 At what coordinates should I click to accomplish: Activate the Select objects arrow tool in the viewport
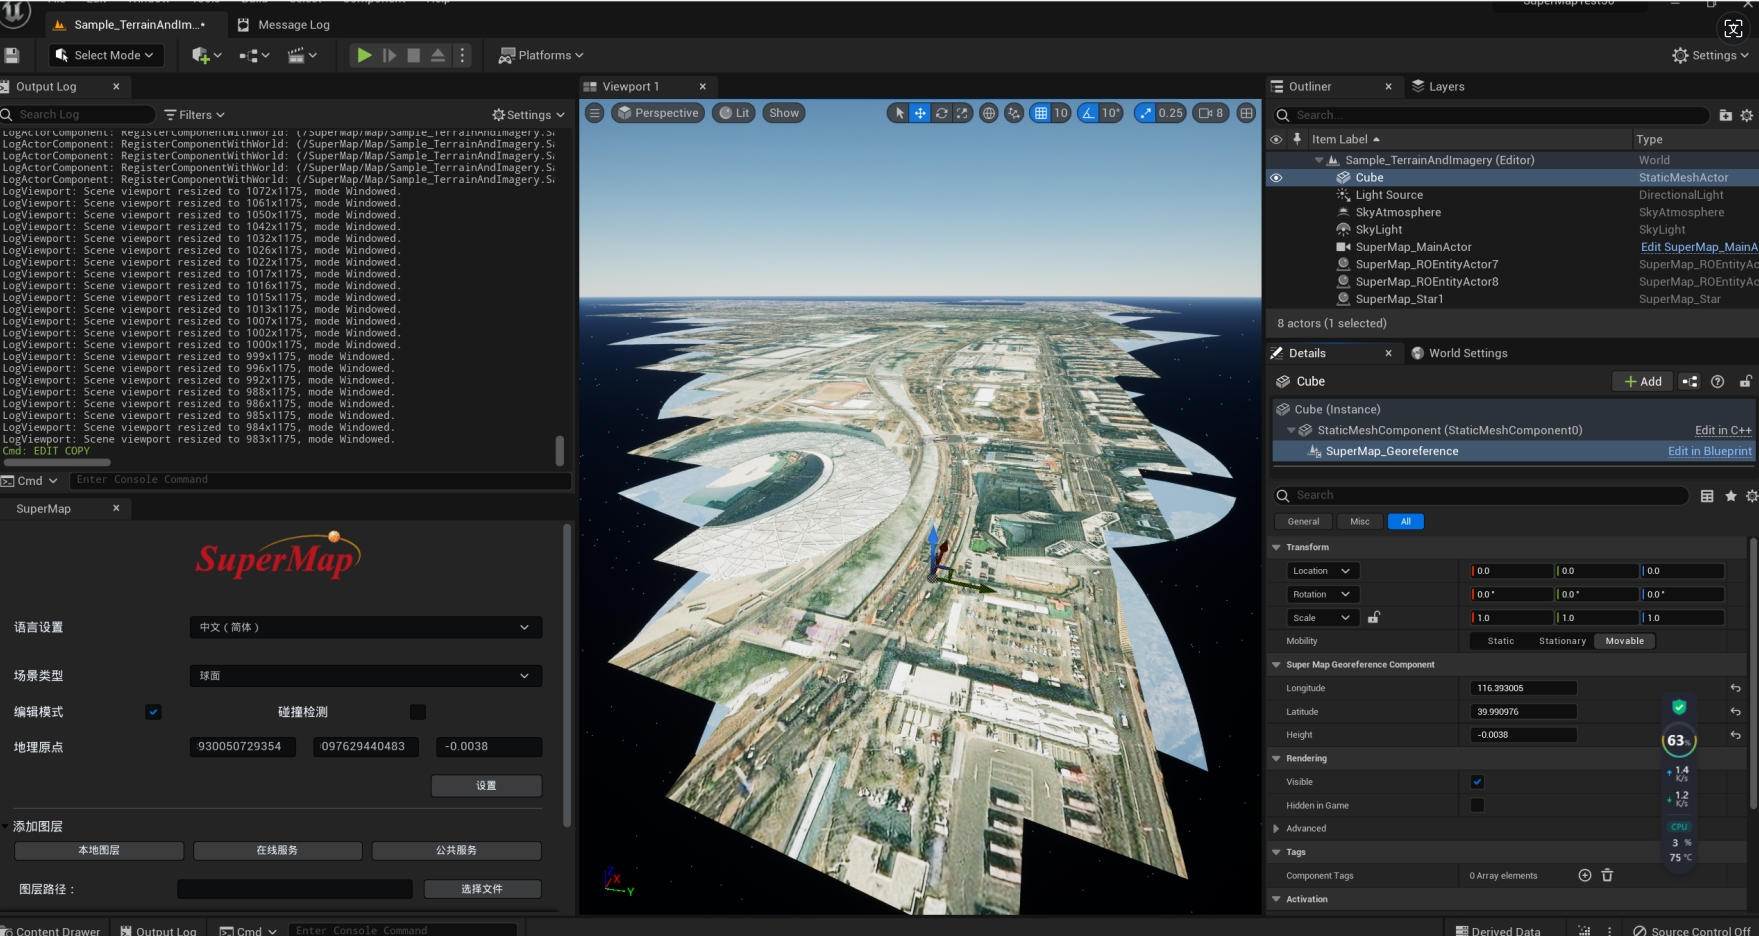point(899,113)
